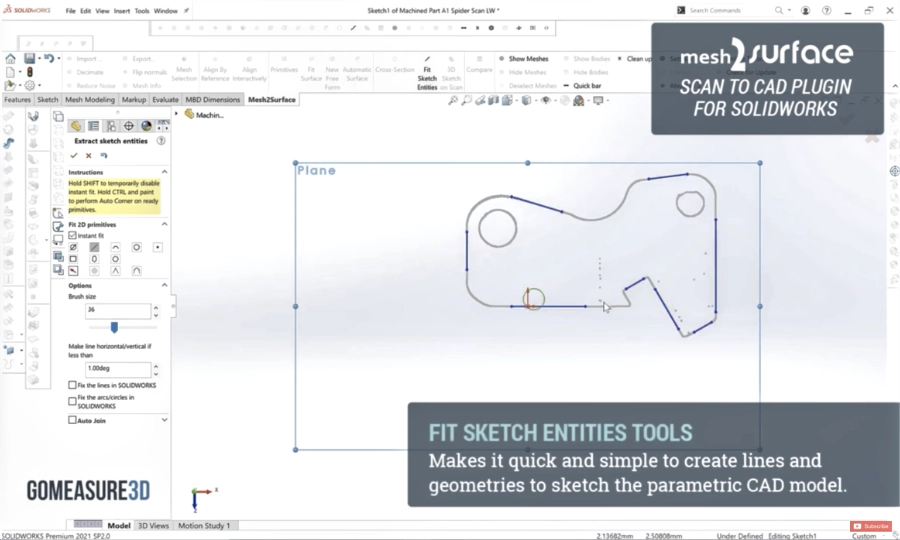Viewport: 900px width, 540px height.
Task: Select the point primitive fit icon
Action: (157, 247)
